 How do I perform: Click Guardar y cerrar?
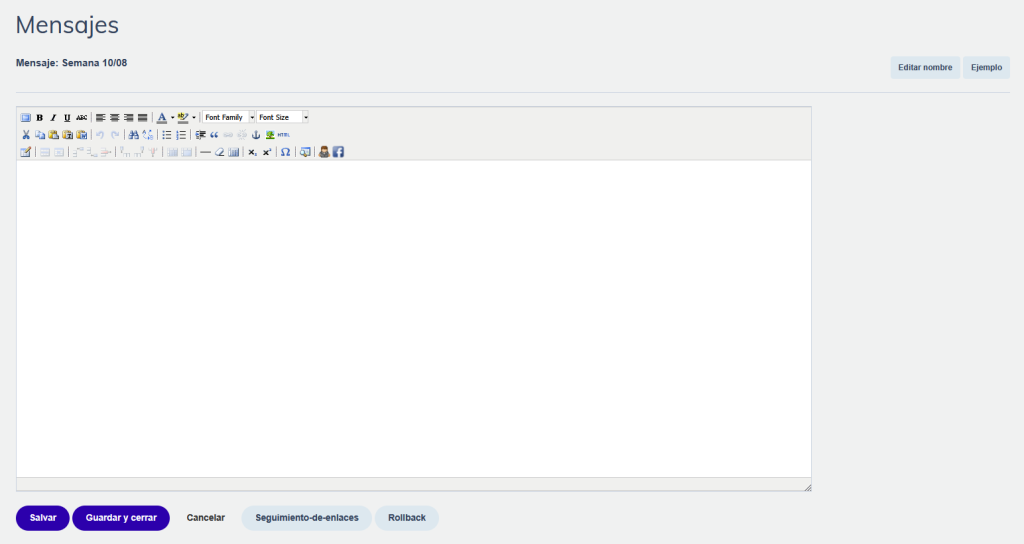(121, 518)
